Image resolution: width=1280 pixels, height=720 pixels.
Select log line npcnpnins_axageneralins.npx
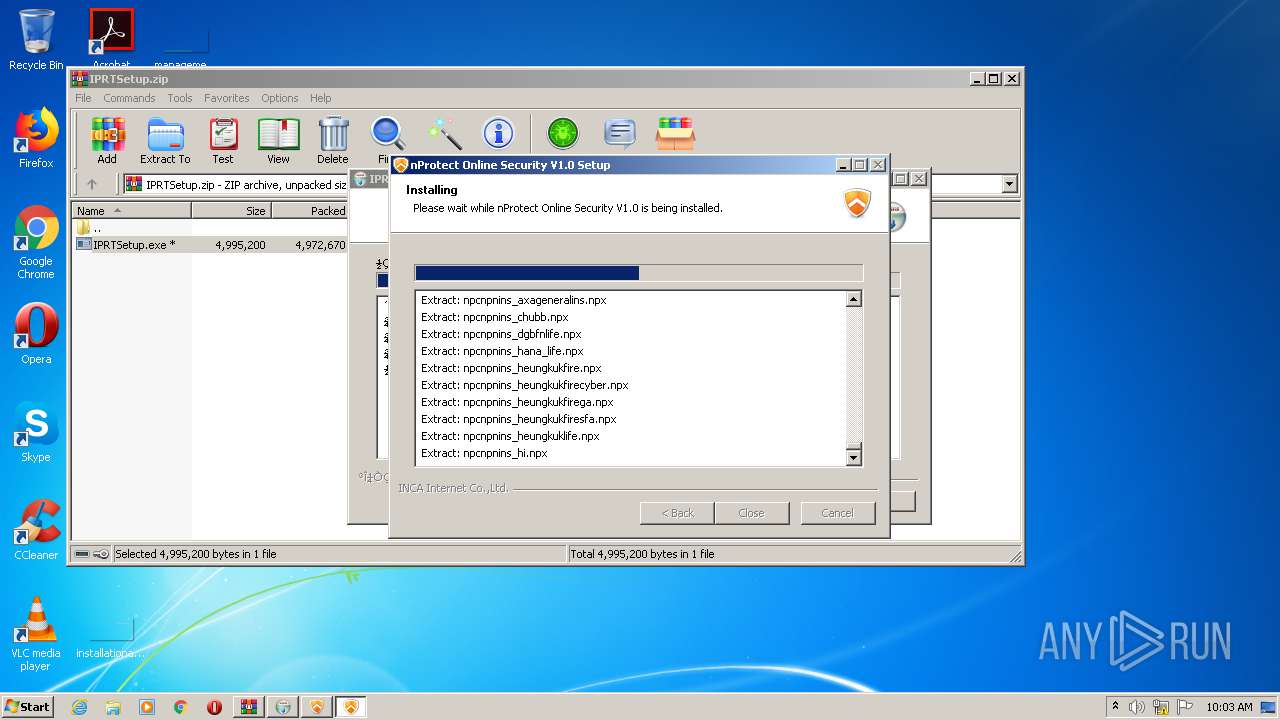point(513,300)
